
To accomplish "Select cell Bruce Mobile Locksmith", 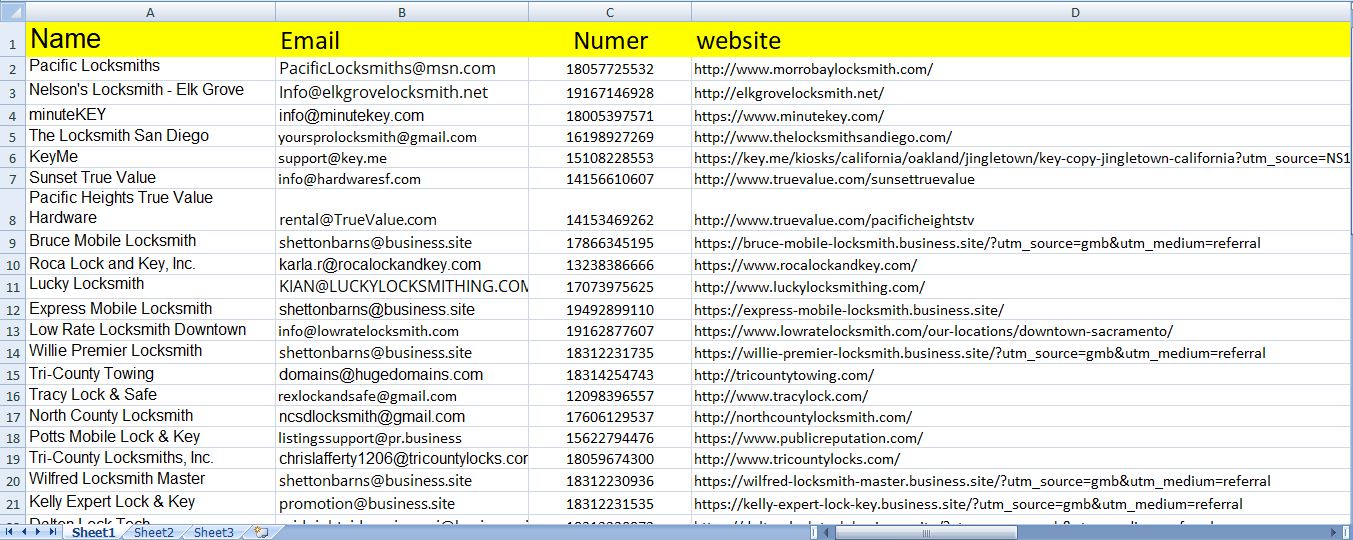I will (x=150, y=242).
